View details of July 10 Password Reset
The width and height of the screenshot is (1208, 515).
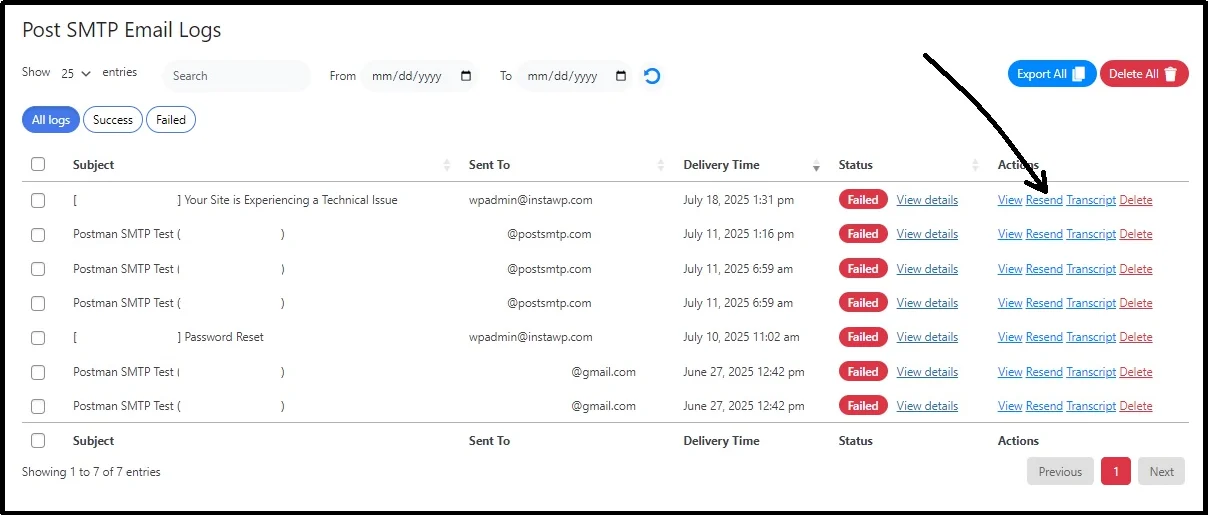coord(927,337)
